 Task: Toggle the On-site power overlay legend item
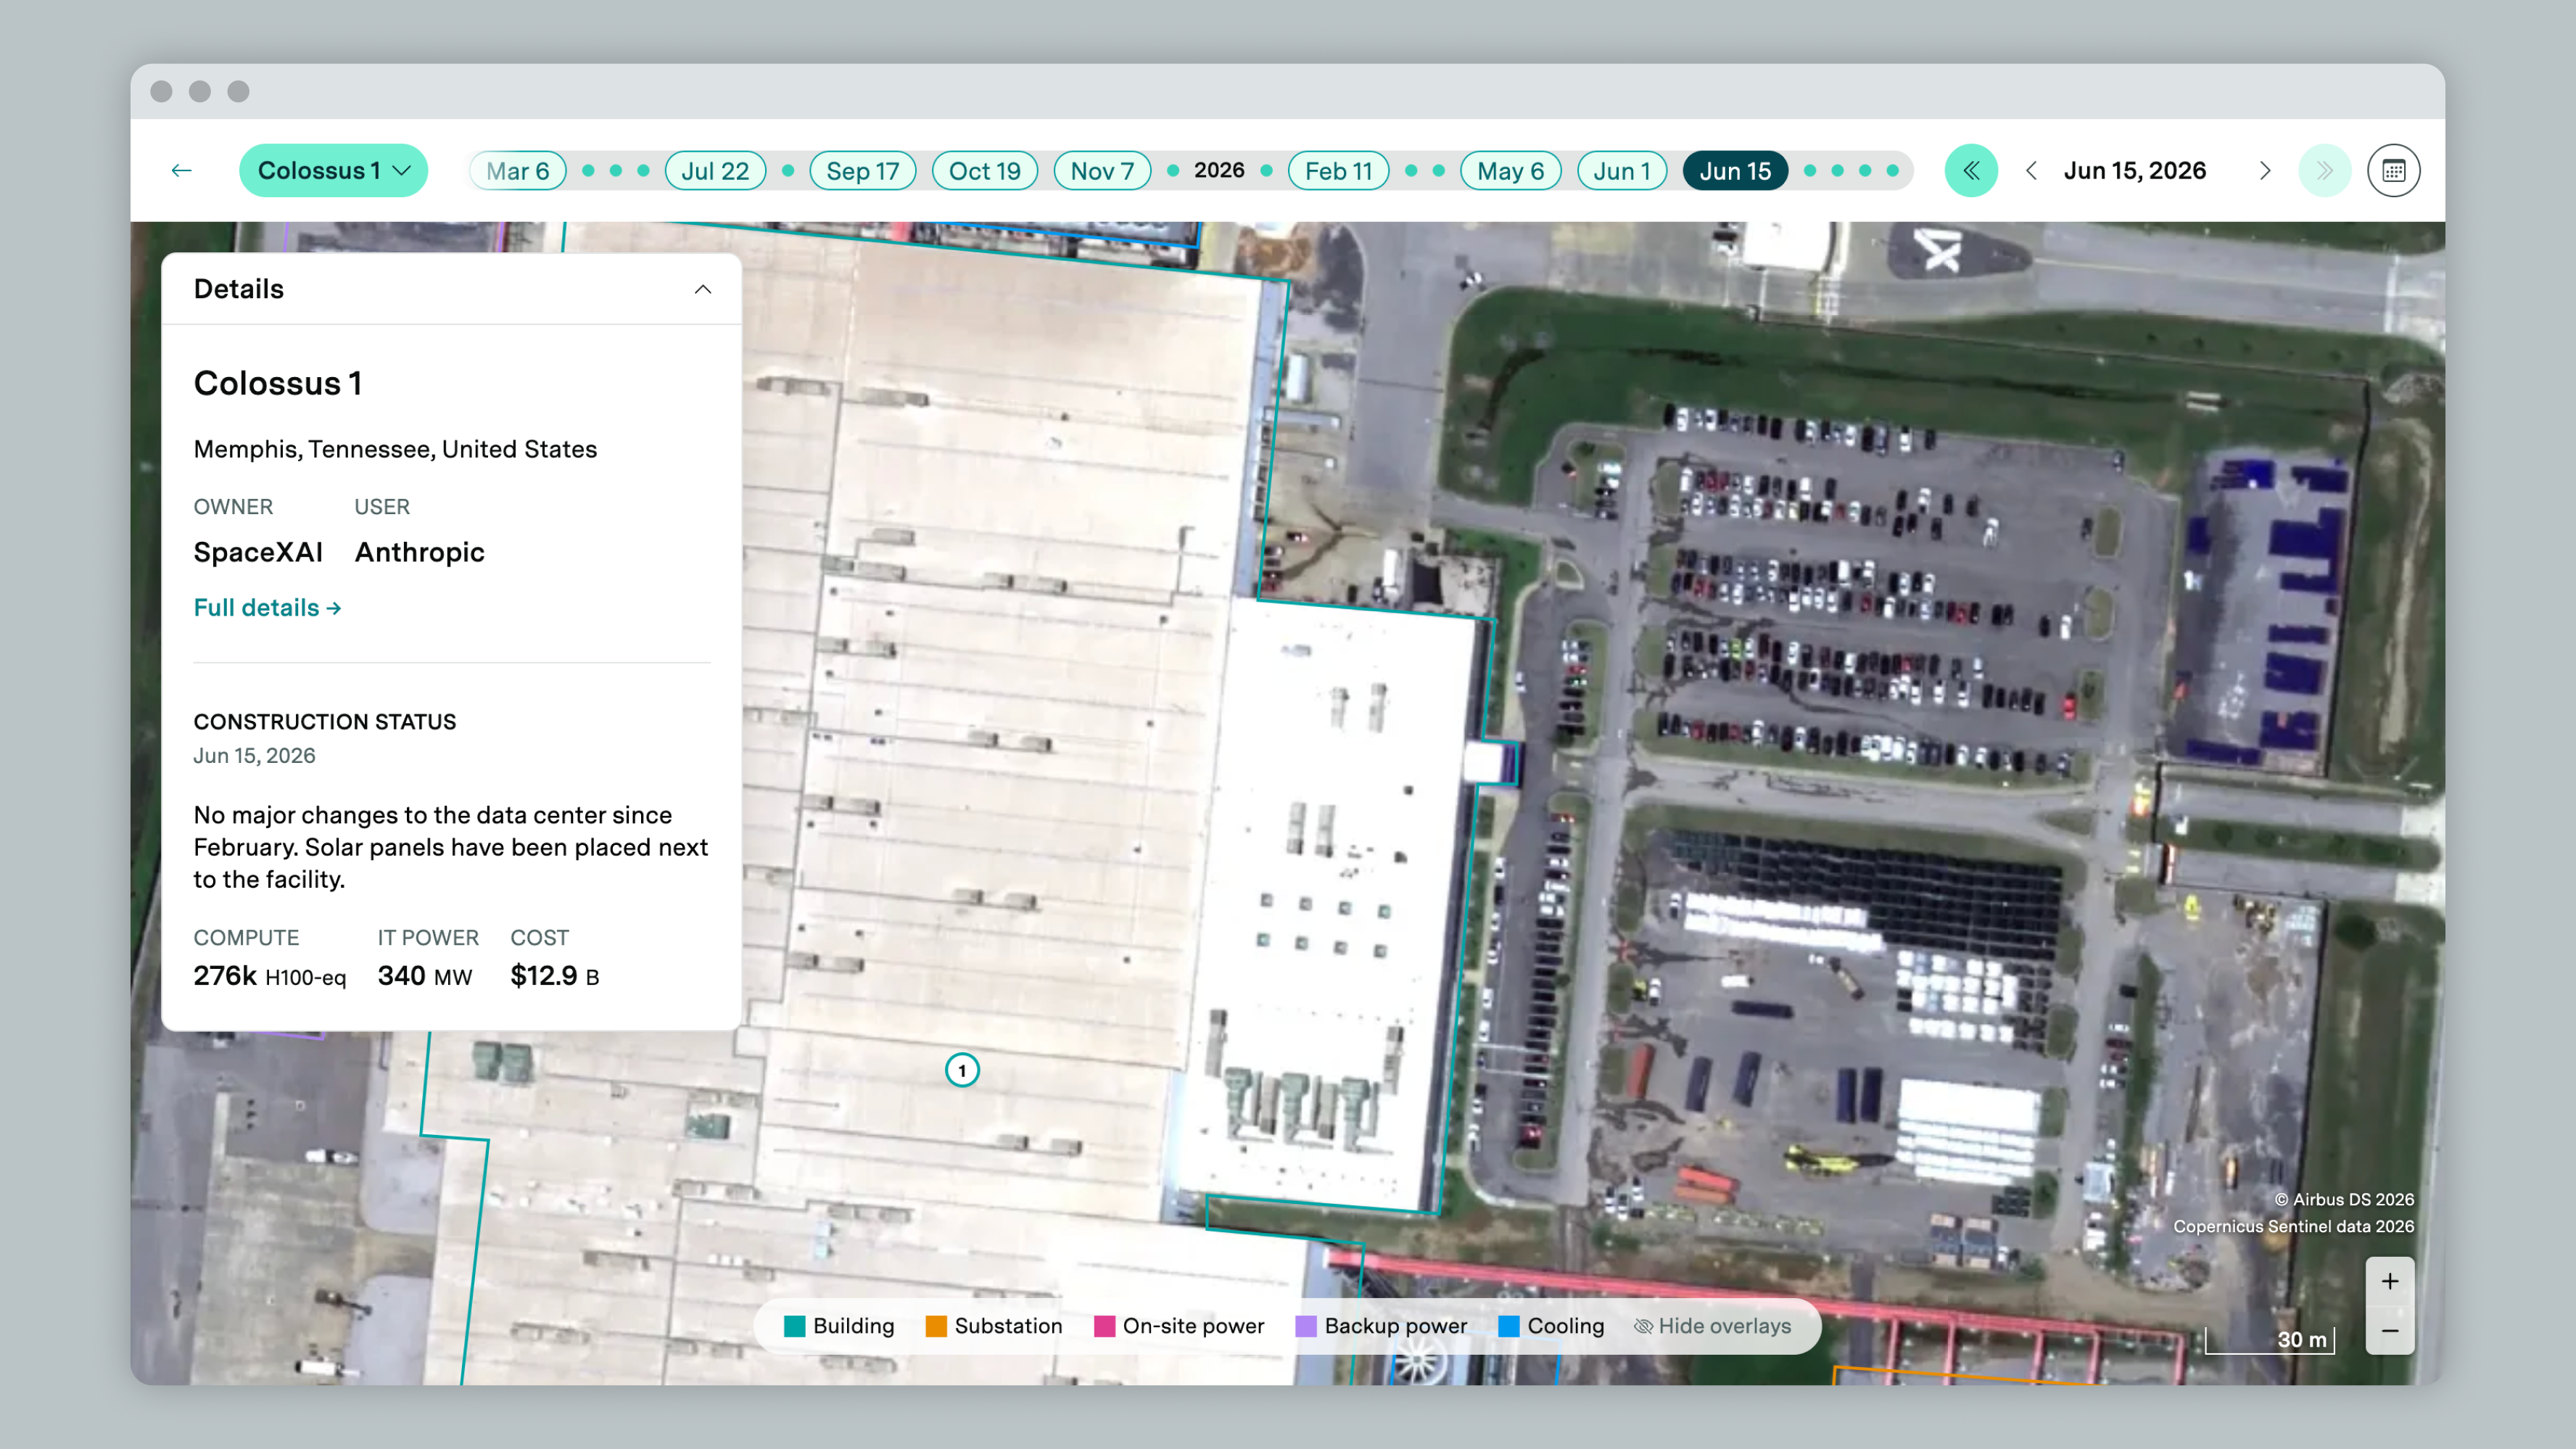pos(1179,1326)
